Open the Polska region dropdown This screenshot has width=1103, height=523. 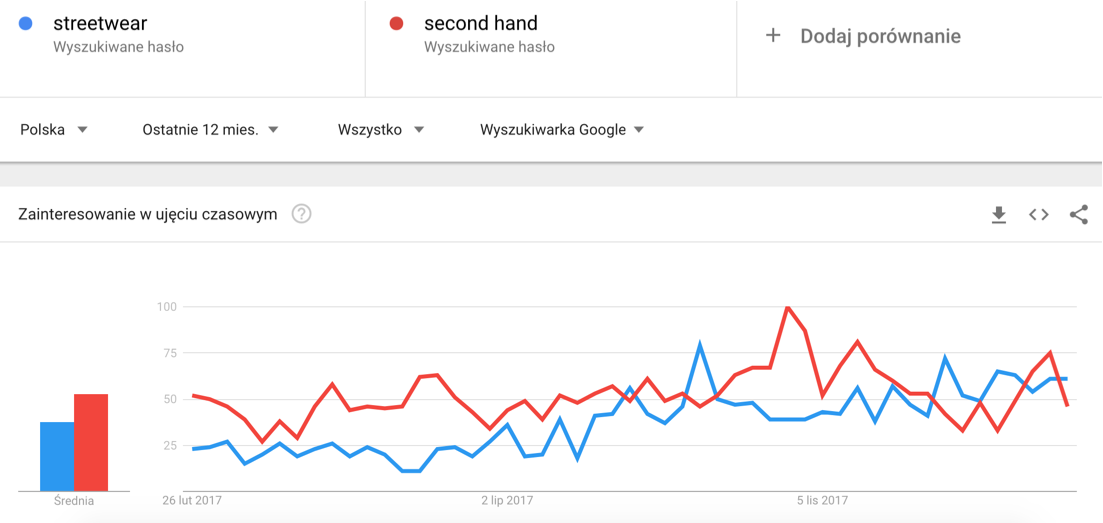(x=54, y=130)
